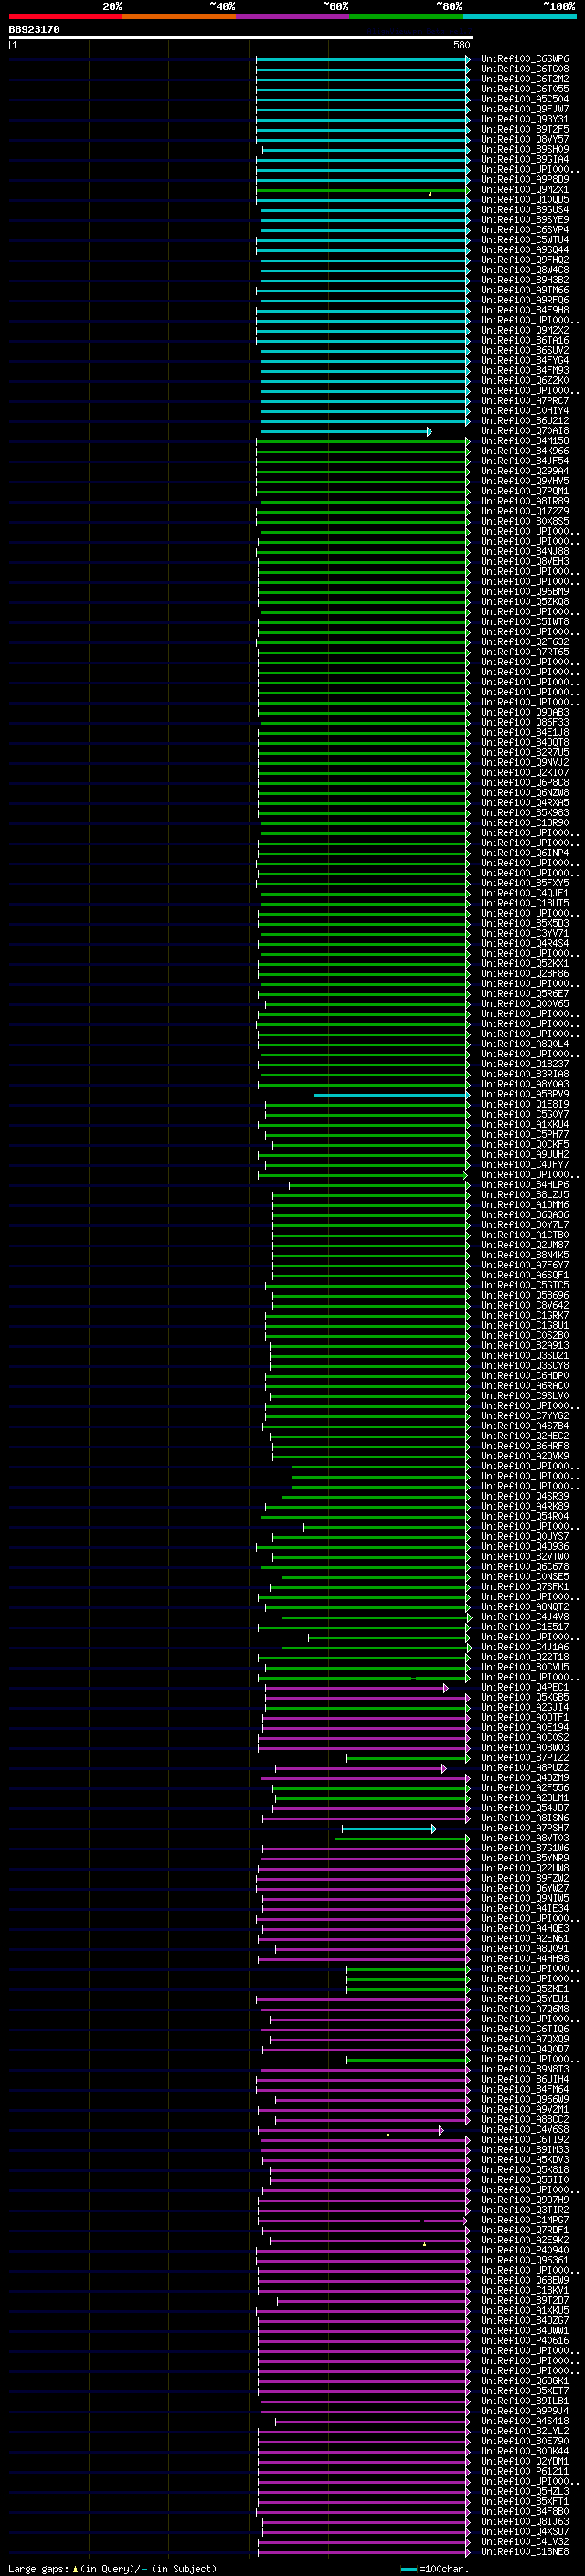Click the short cyan bar of row UniRef100_Q70A18
This screenshot has width=585, height=2576.
pos(346,432)
